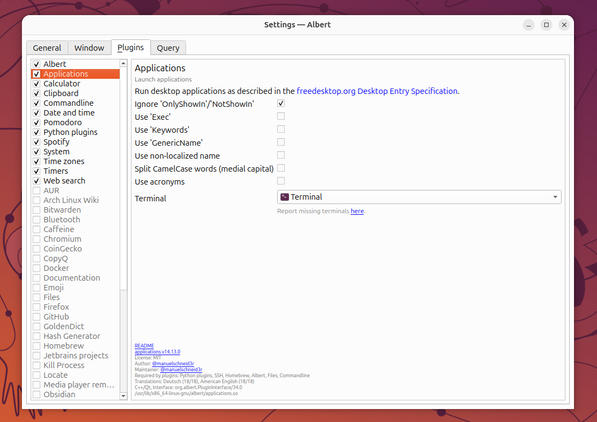
Task: Select the System plugin entry
Action: point(75,152)
